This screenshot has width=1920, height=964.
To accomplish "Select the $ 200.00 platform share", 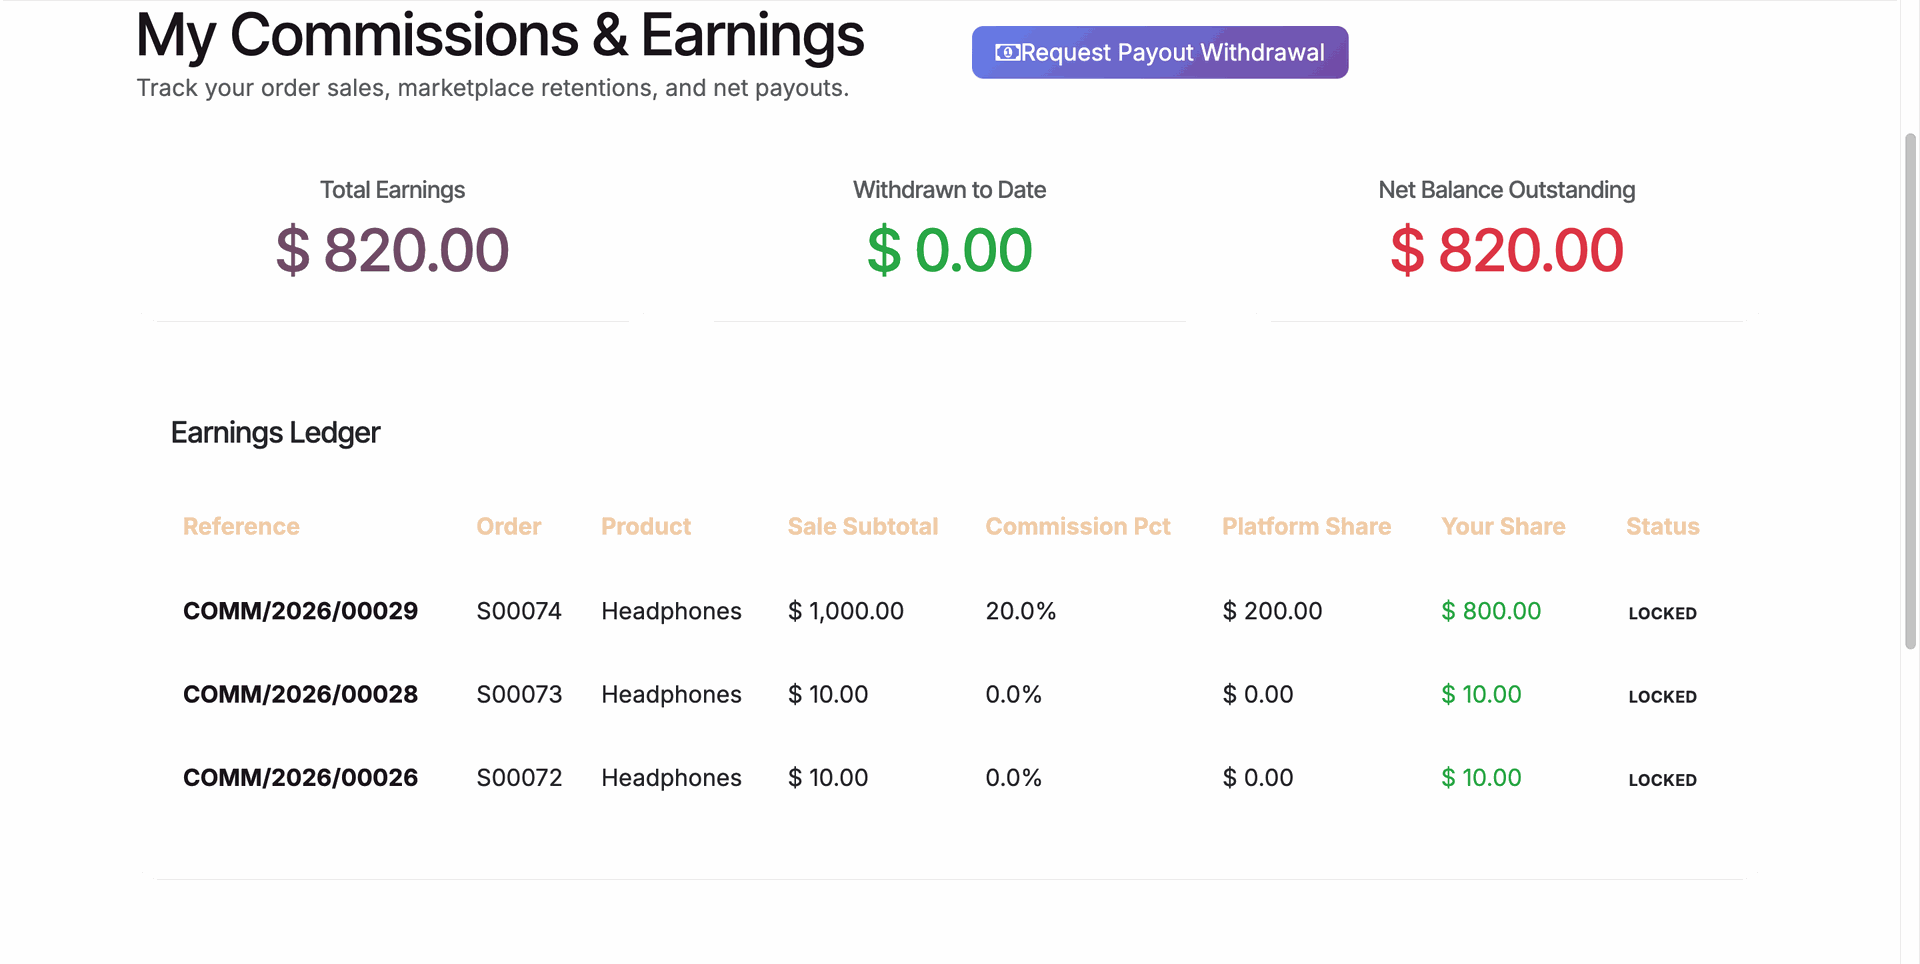I will coord(1272,611).
